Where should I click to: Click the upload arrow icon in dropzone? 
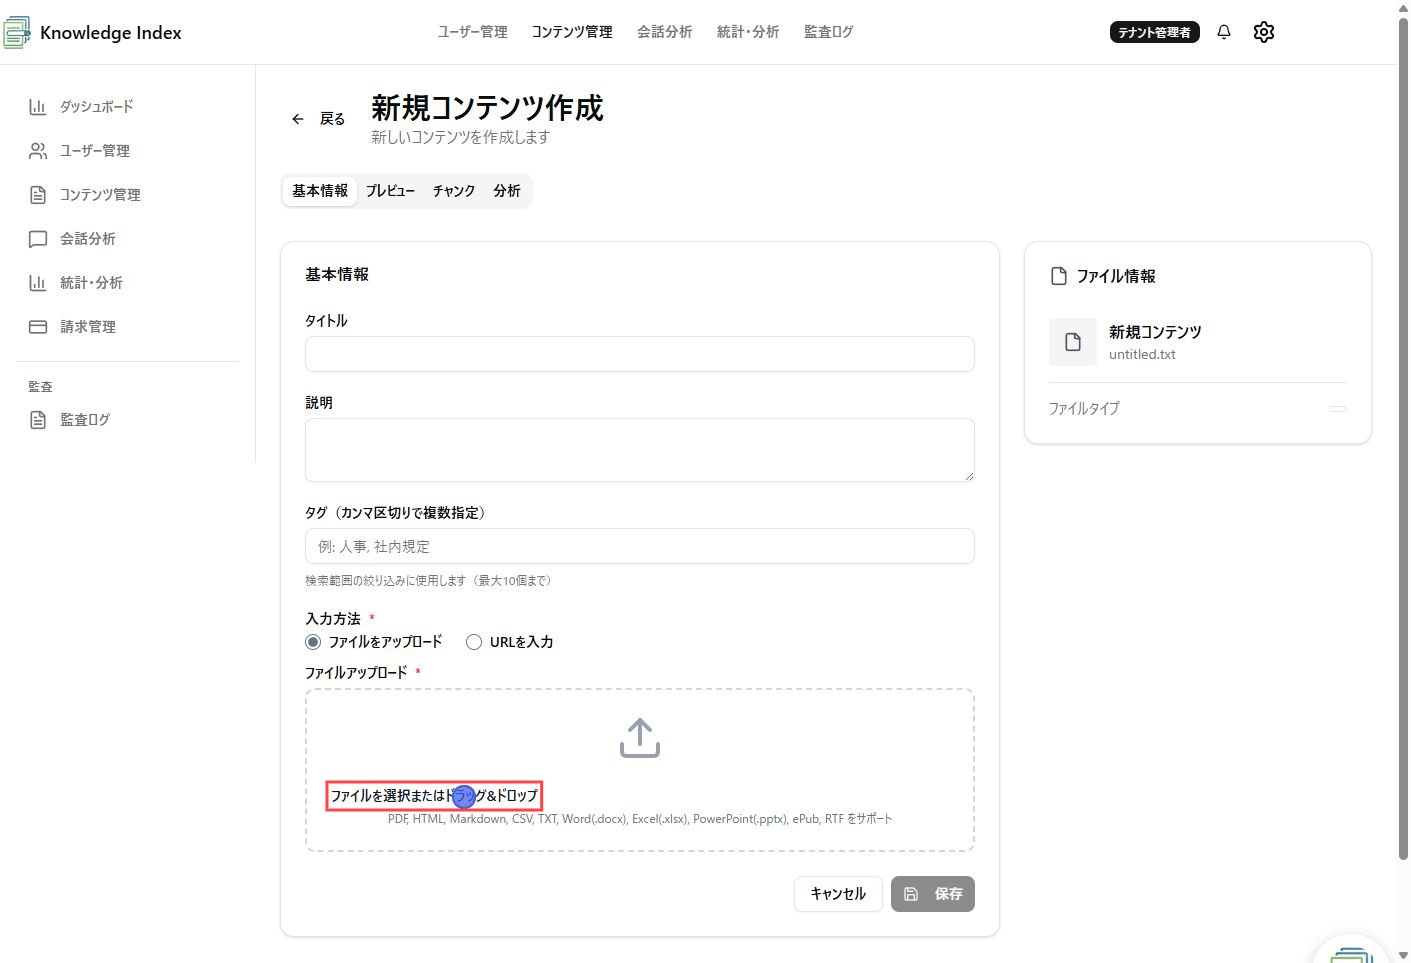pyautogui.click(x=640, y=738)
